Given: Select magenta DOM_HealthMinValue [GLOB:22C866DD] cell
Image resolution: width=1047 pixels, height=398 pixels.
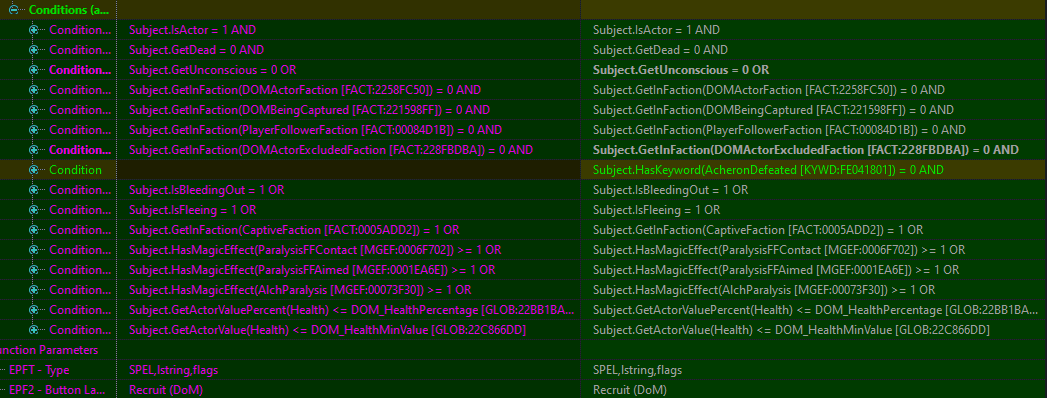Looking at the screenshot, I should [x=327, y=330].
